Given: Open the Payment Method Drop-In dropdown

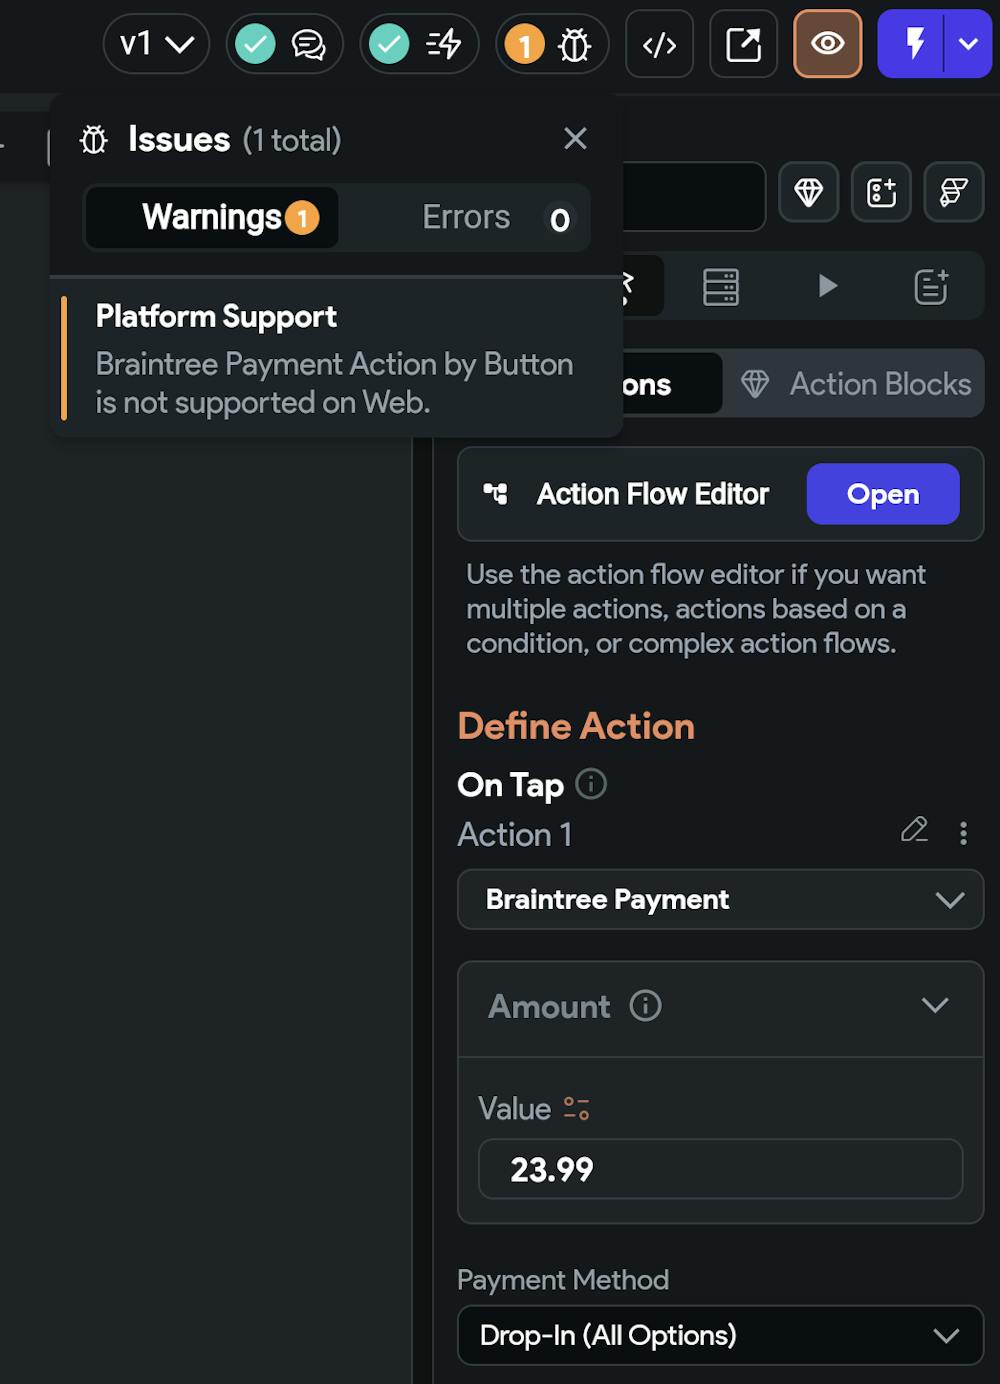Looking at the screenshot, I should point(720,1335).
